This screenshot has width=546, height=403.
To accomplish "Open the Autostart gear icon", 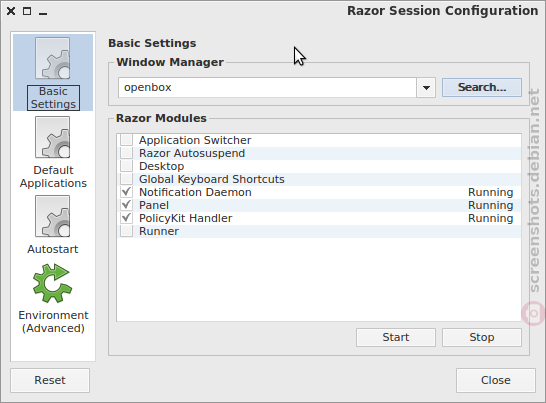I will (x=53, y=216).
